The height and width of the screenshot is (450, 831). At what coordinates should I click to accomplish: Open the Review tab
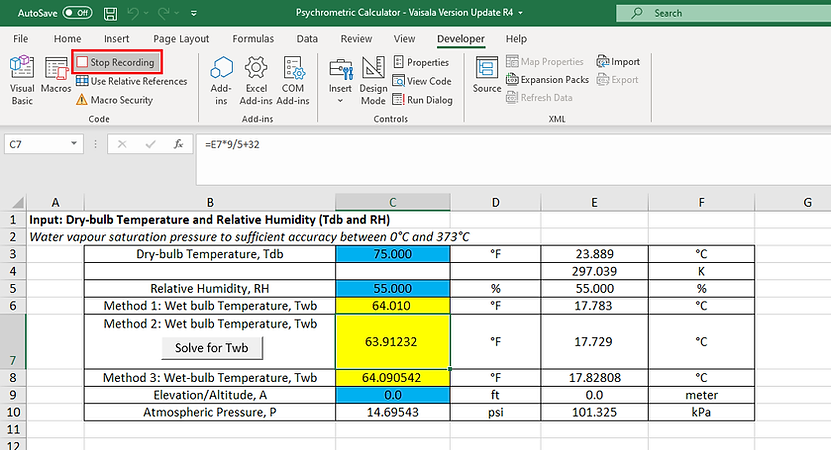356,39
